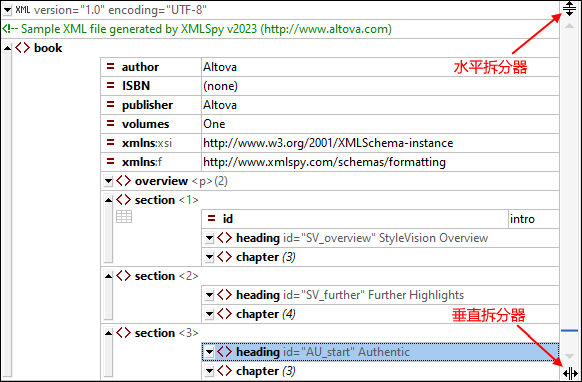Screen dimensions: 582x382
Task: Expand heading SV_overview arrow
Action: pyautogui.click(x=209, y=238)
